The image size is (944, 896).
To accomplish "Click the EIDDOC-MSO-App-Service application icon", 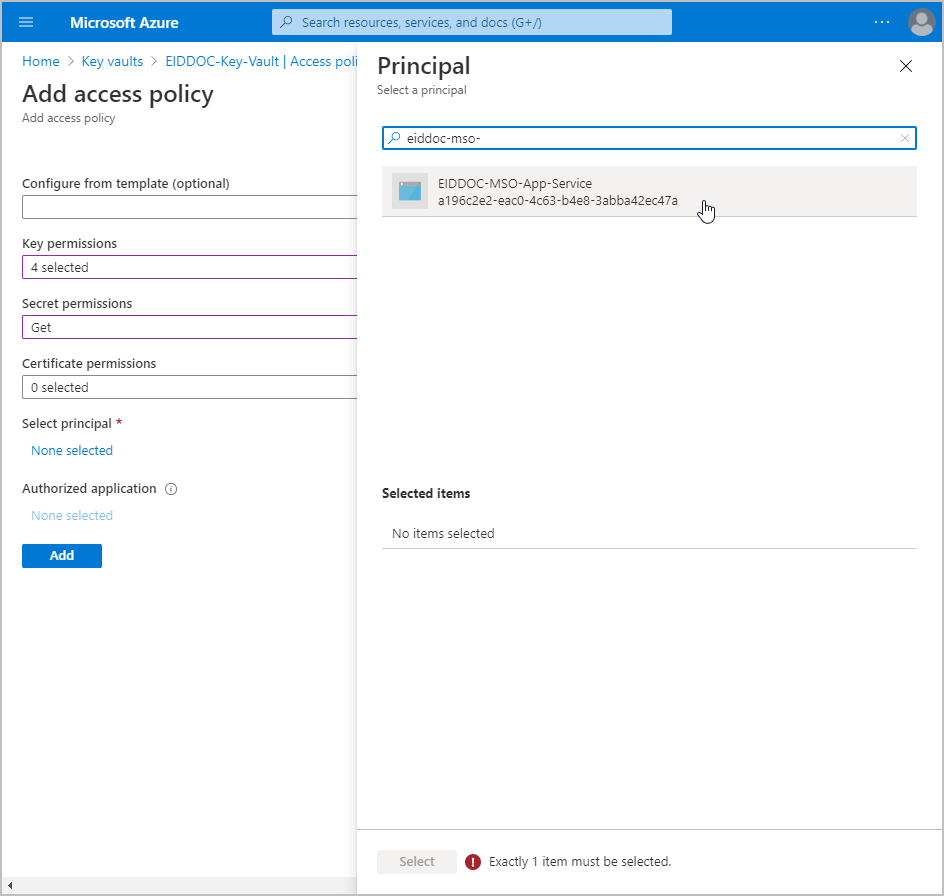I will pos(409,191).
